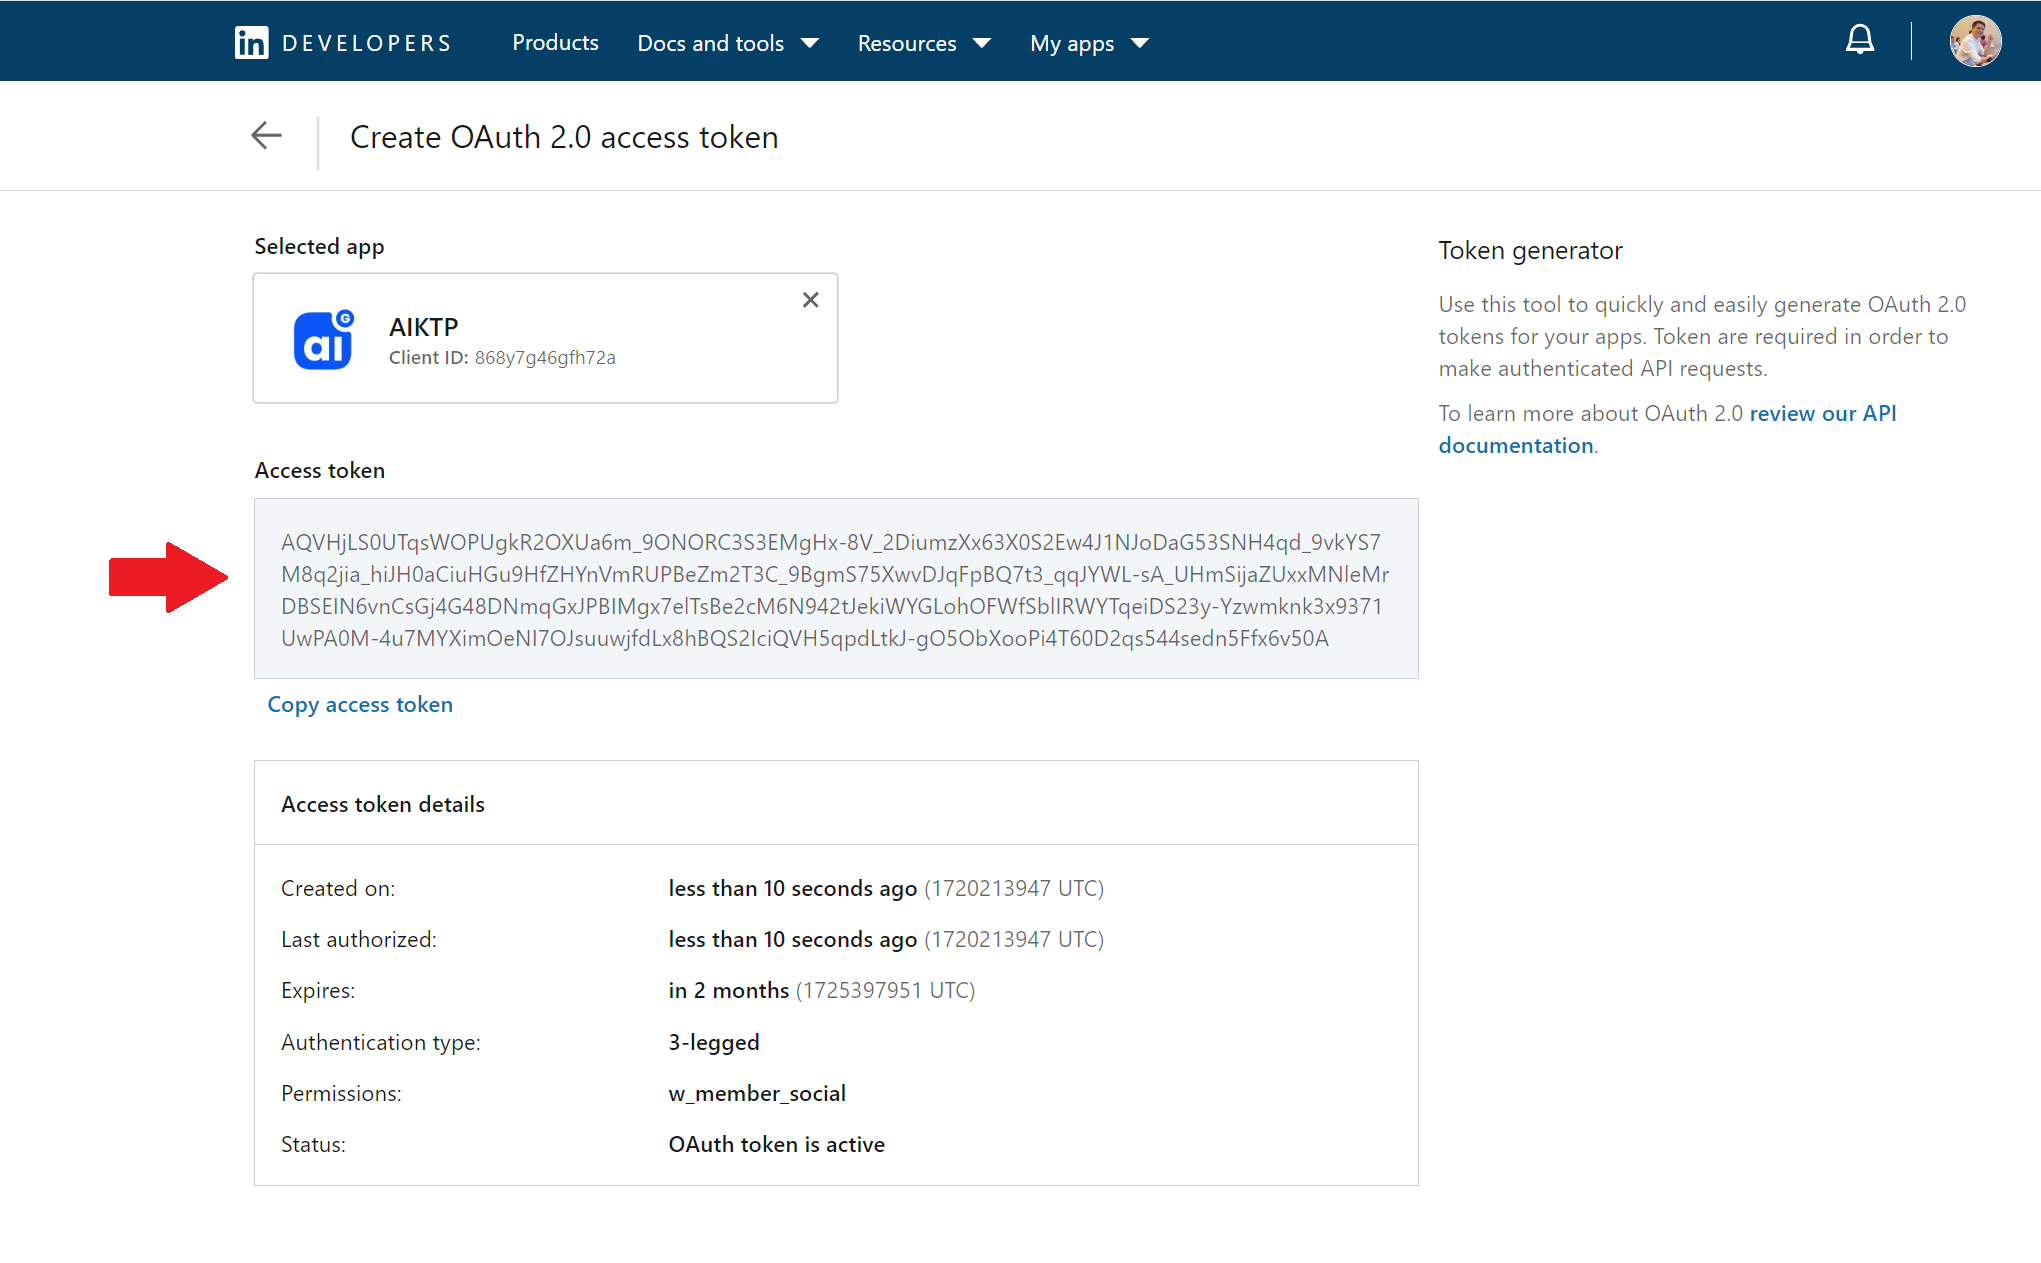Click the Access token details header

(x=383, y=804)
